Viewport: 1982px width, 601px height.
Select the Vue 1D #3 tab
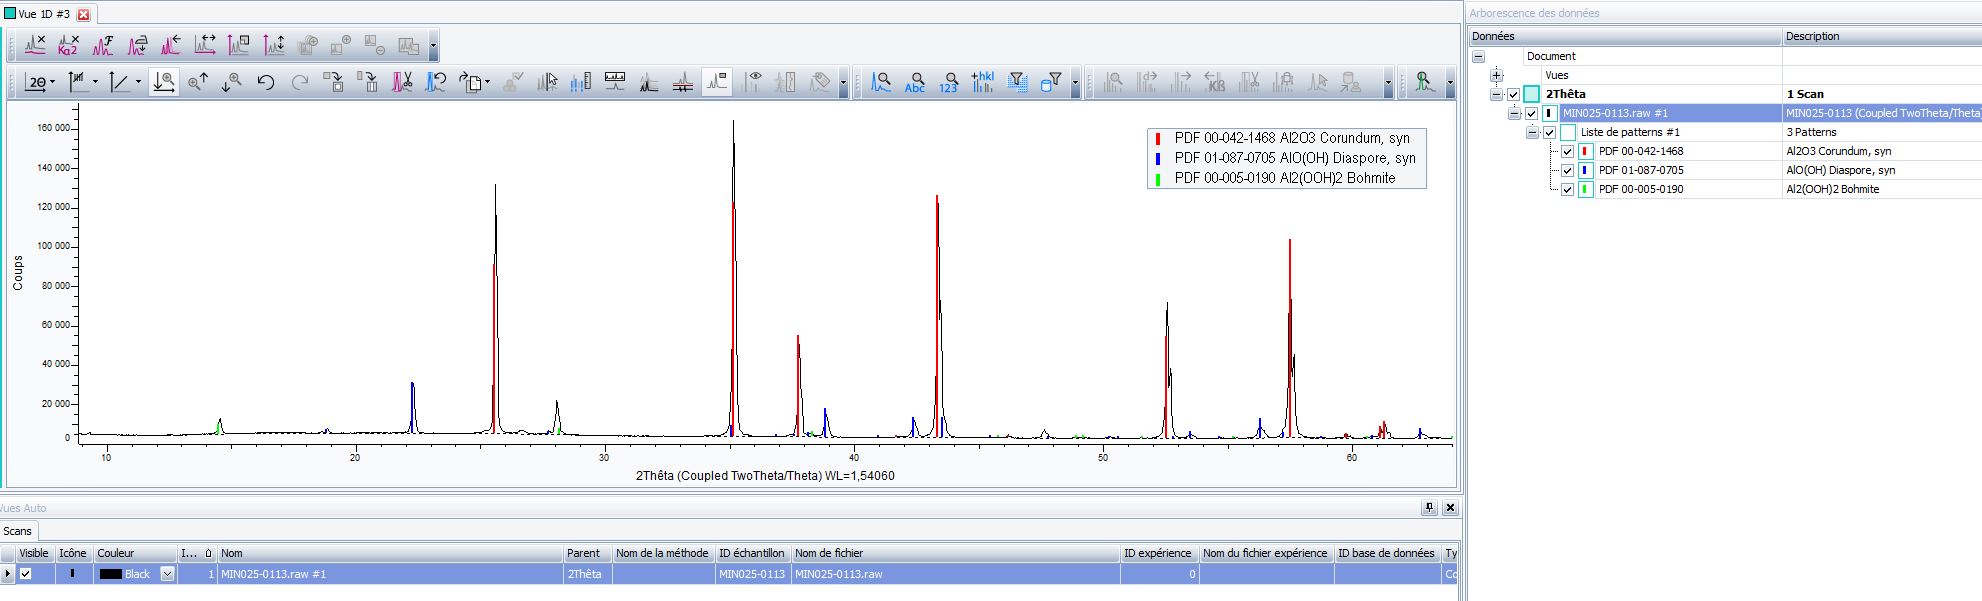44,14
